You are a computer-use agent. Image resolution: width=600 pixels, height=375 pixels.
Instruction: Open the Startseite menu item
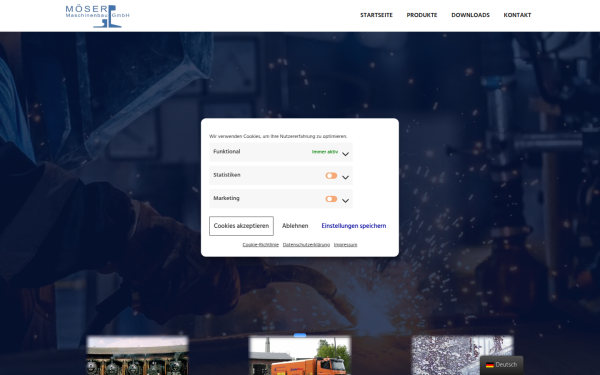[376, 15]
